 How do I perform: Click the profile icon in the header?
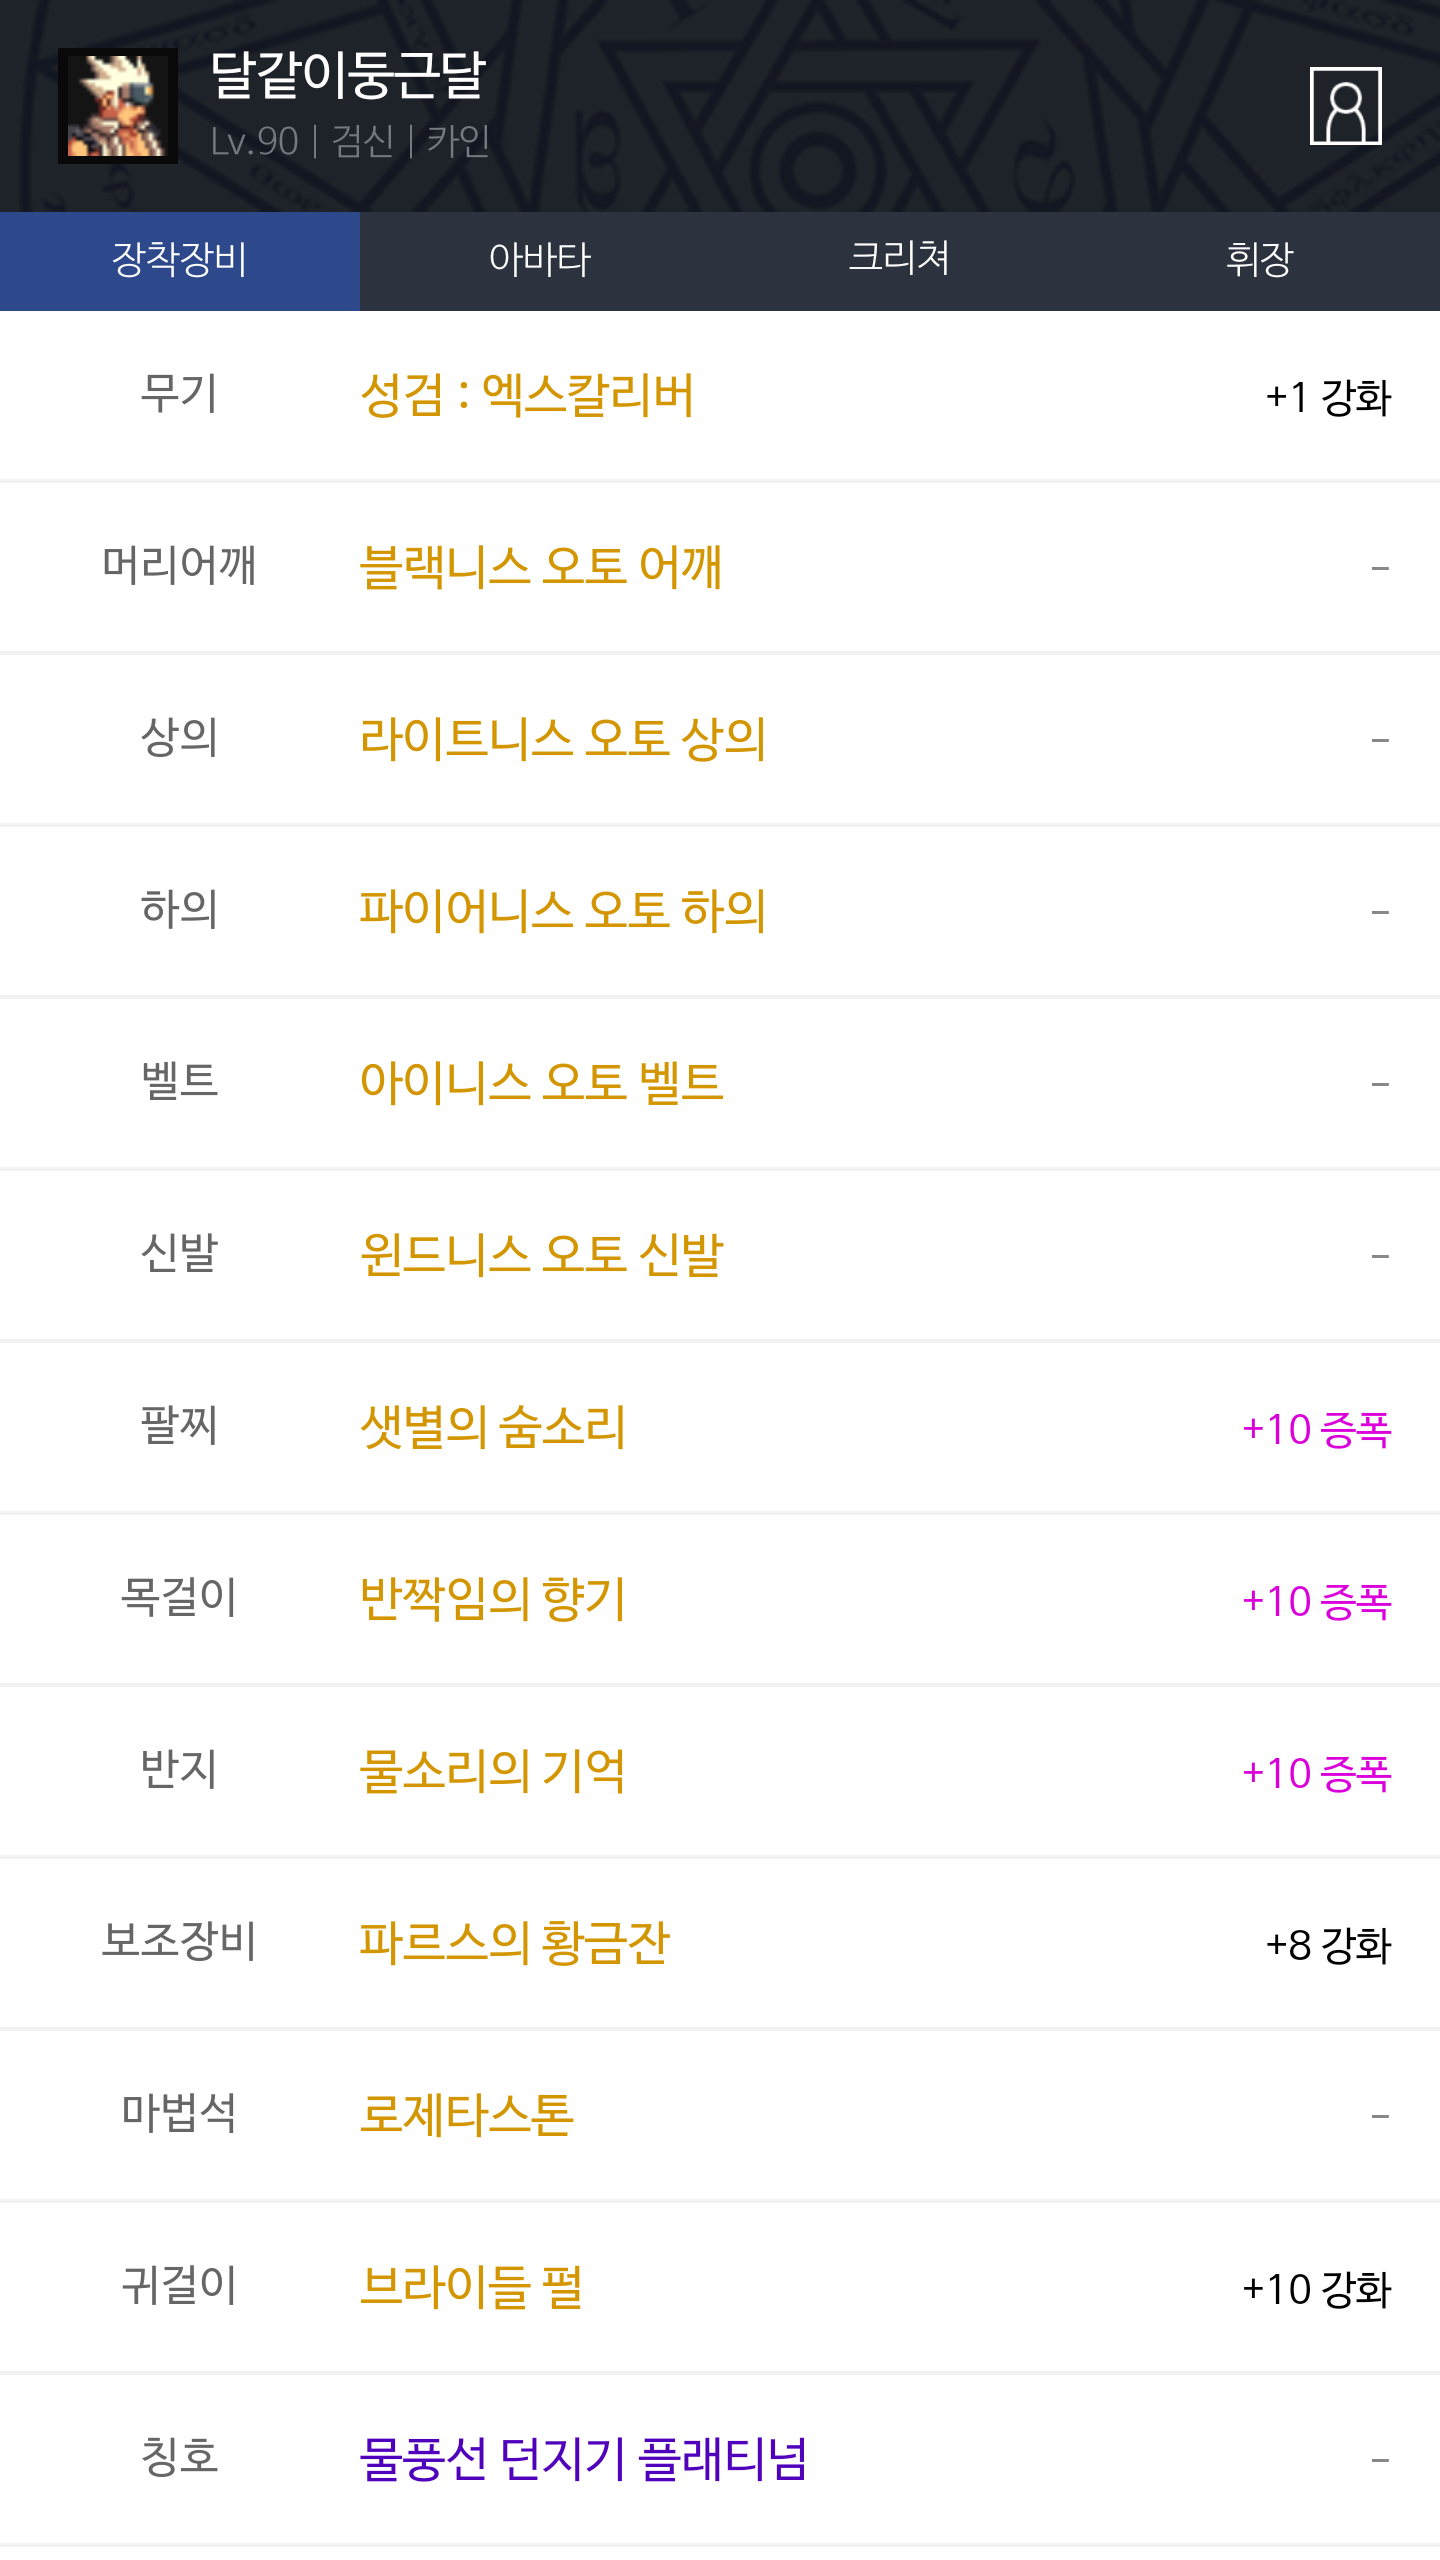[x=1345, y=106]
